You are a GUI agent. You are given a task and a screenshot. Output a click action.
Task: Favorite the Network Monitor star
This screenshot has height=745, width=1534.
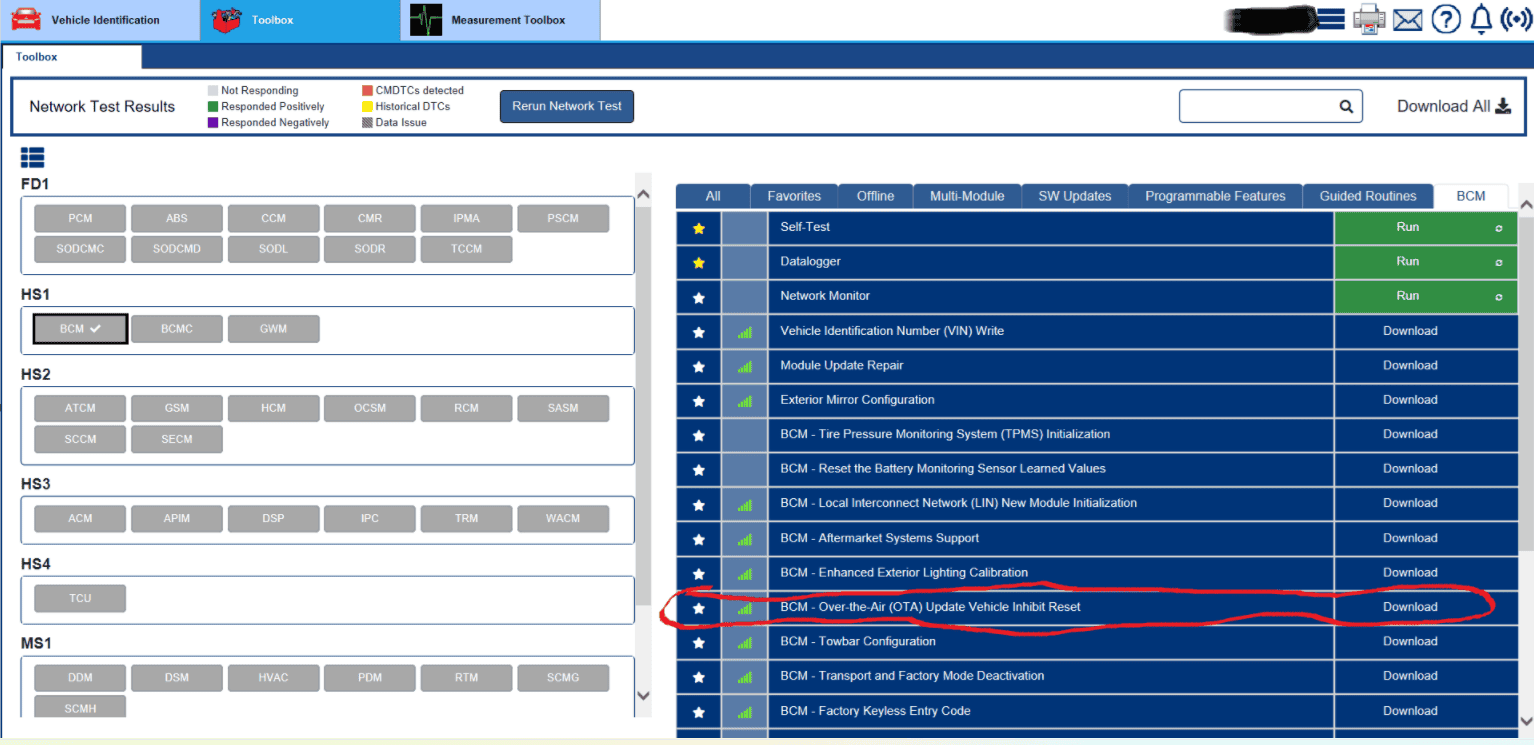699,297
